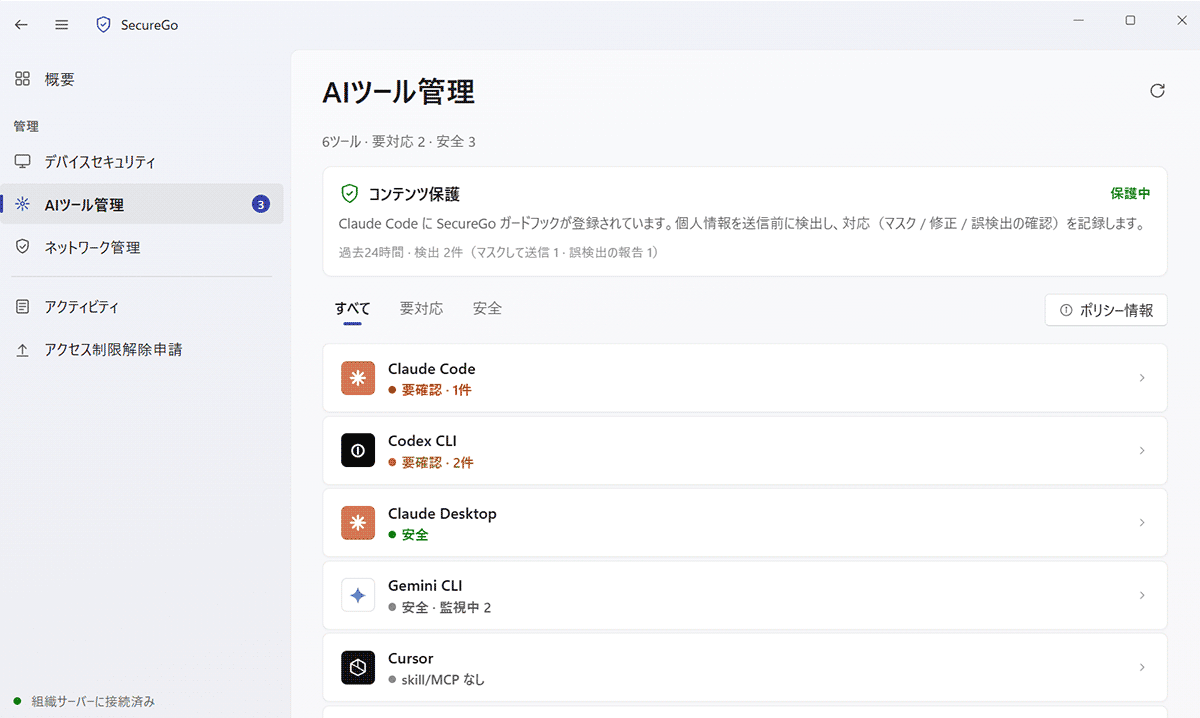
Task: Go back with the arrow icon
Action: [22, 25]
